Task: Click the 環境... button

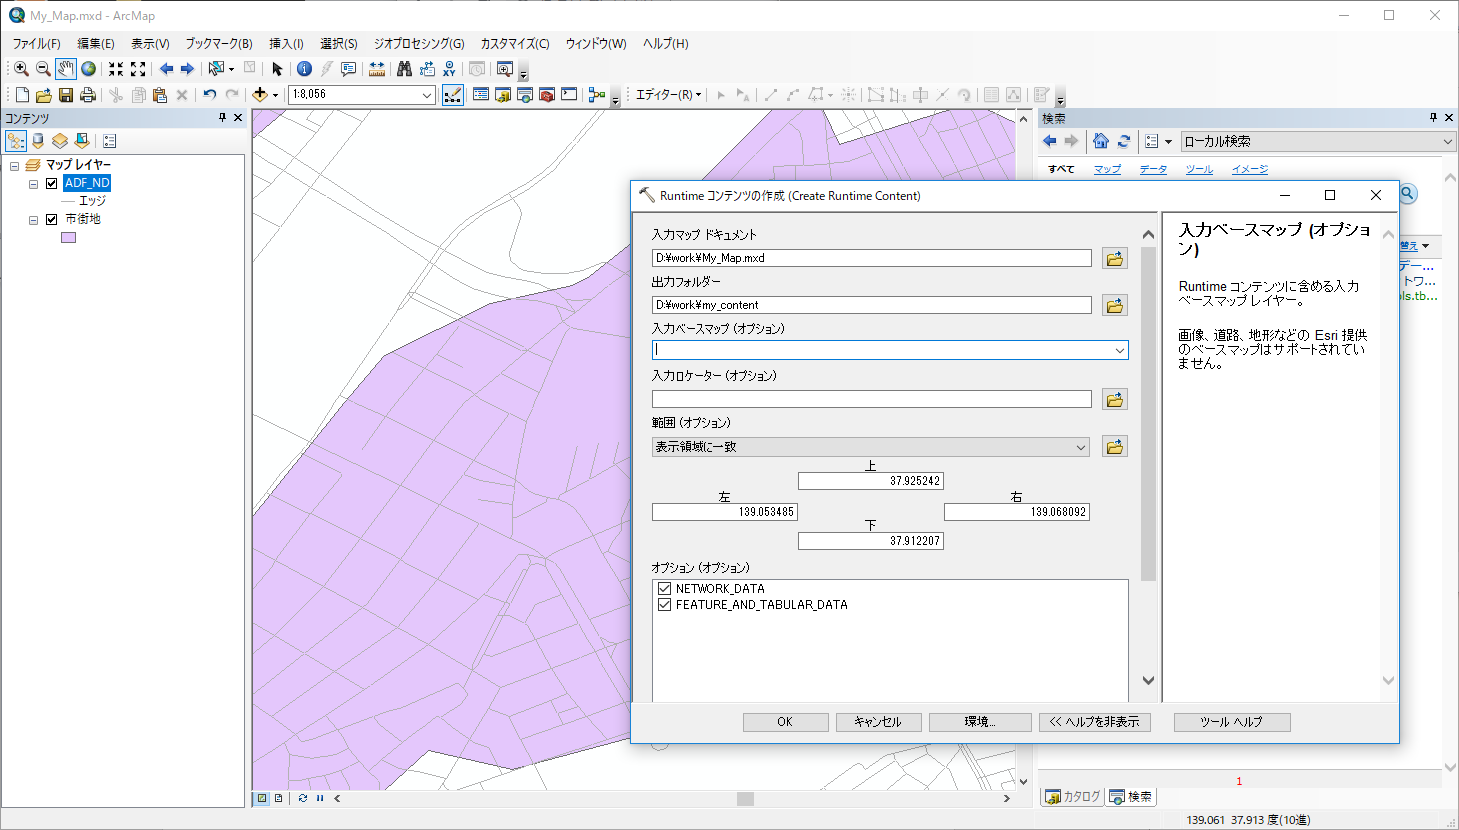Action: pos(980,722)
